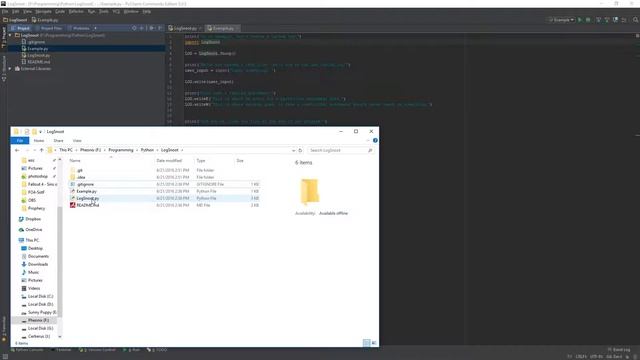The width and height of the screenshot is (640, 360).
Task: Select README.md in Explorer file list
Action: pos(87,205)
